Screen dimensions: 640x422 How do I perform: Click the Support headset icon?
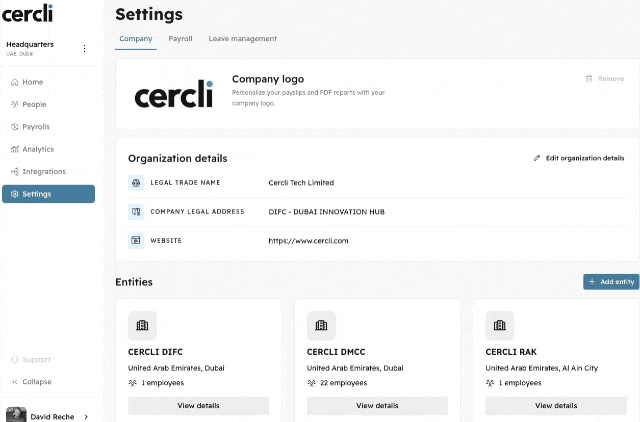click(x=15, y=360)
